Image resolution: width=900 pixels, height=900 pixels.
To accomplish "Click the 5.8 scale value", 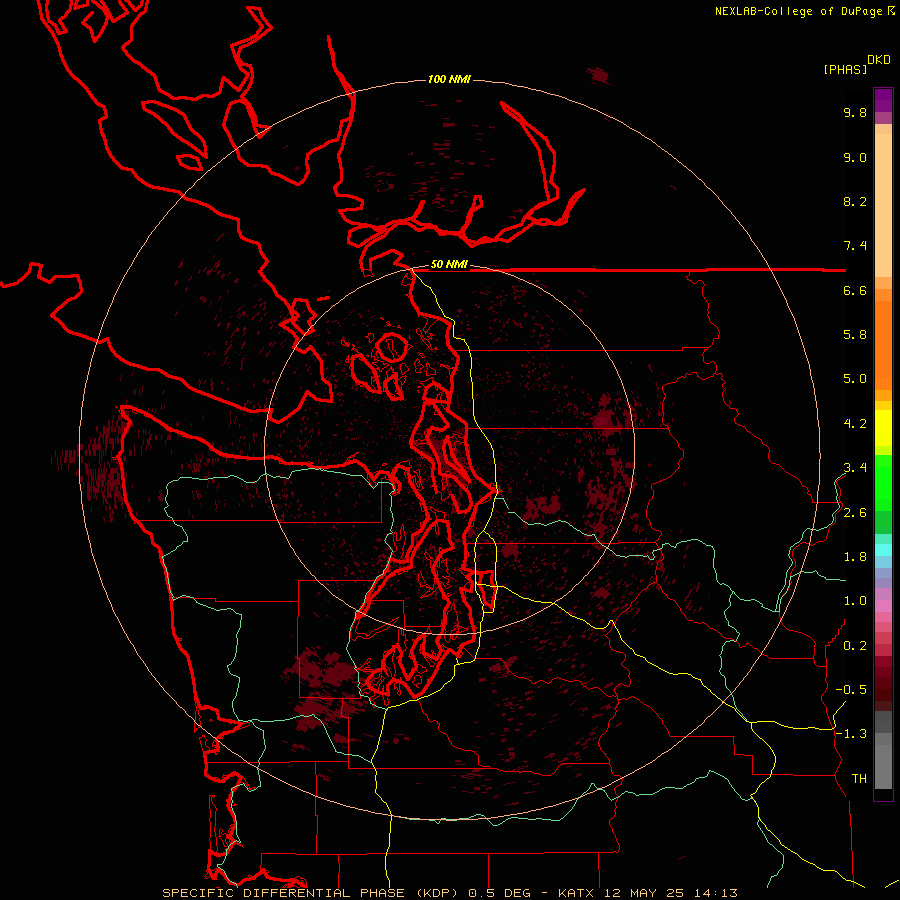I will click(855, 335).
